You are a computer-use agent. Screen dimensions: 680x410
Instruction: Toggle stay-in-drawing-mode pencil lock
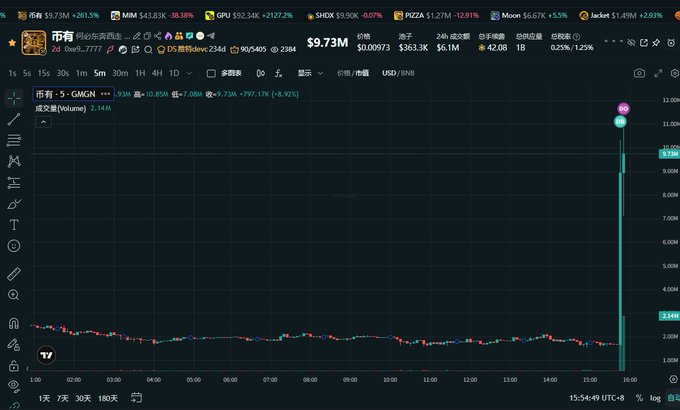(14, 344)
